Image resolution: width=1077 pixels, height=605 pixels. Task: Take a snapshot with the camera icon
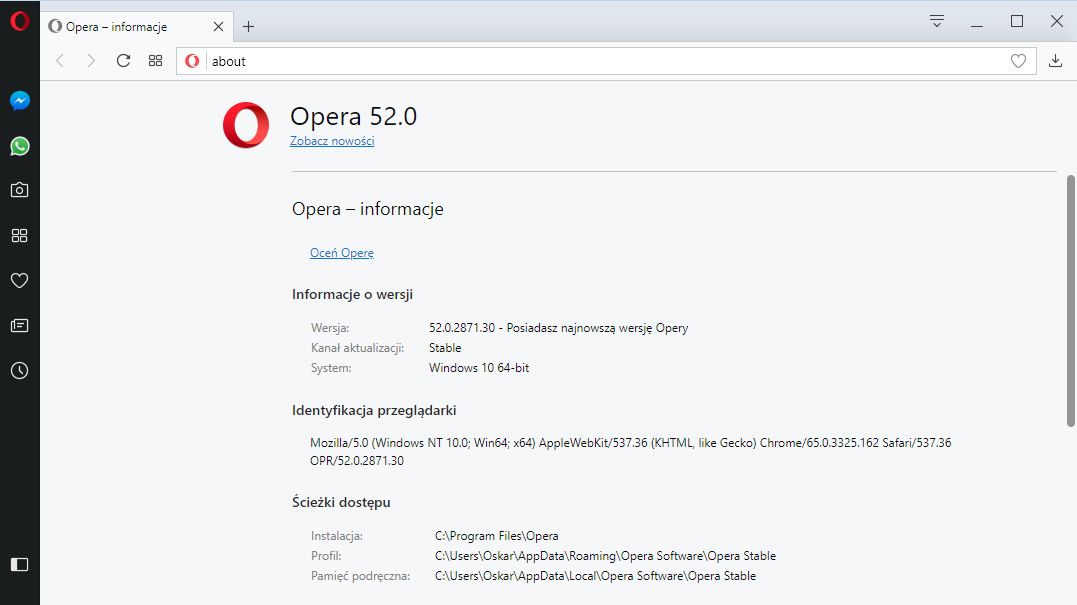[x=19, y=190]
